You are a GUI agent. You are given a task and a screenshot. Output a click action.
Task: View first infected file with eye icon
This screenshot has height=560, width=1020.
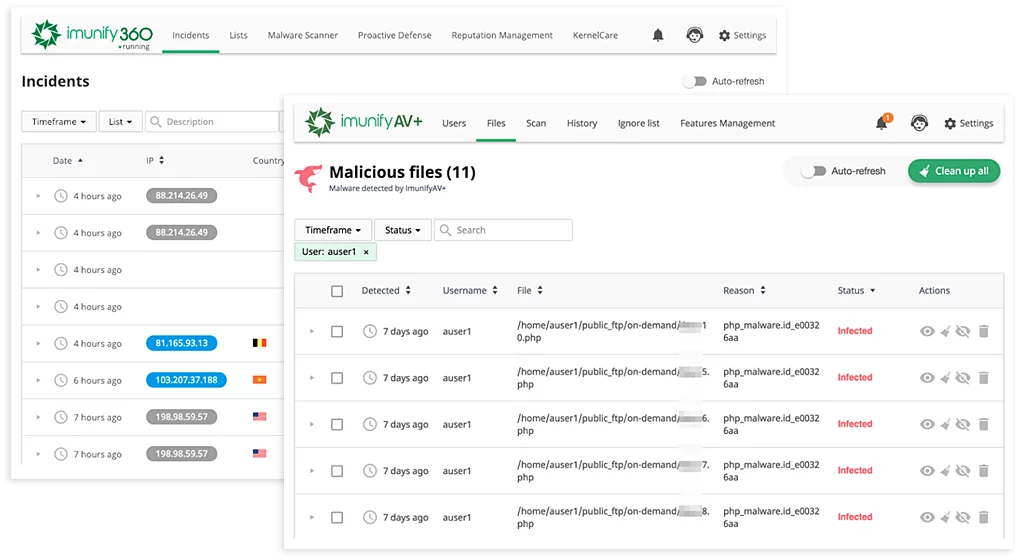click(927, 331)
